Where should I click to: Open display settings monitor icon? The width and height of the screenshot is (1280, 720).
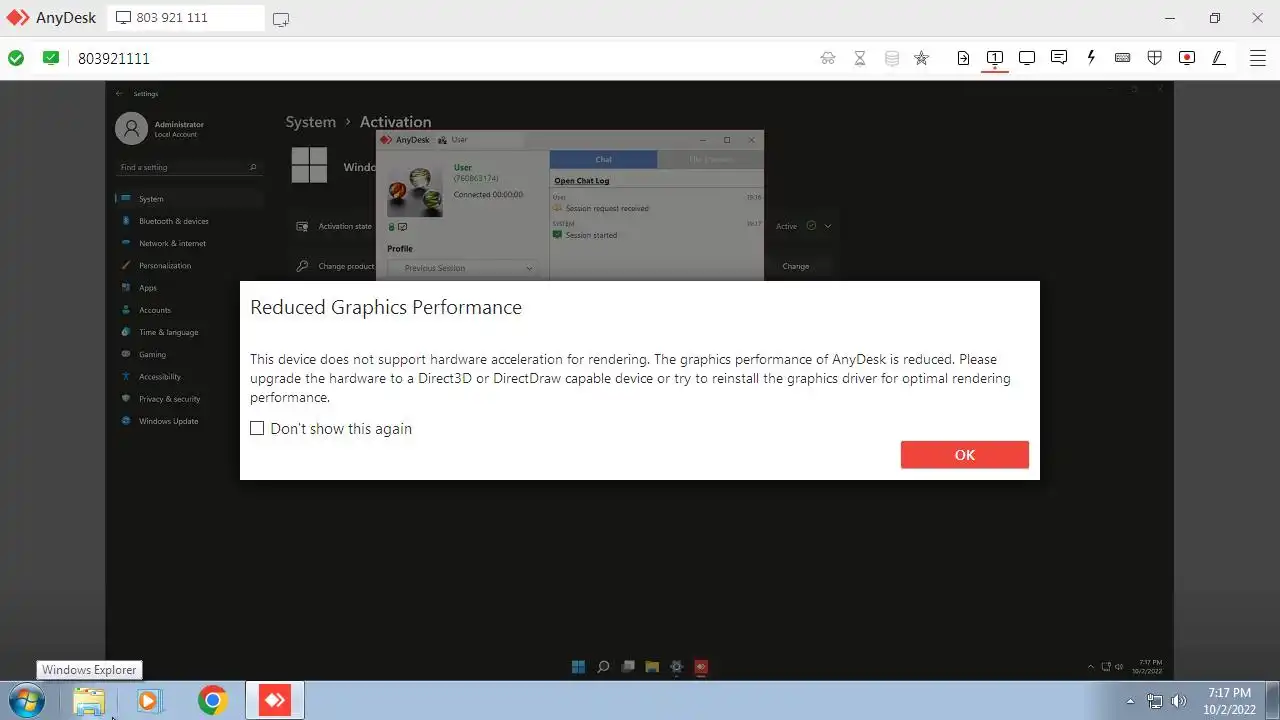coord(1027,58)
